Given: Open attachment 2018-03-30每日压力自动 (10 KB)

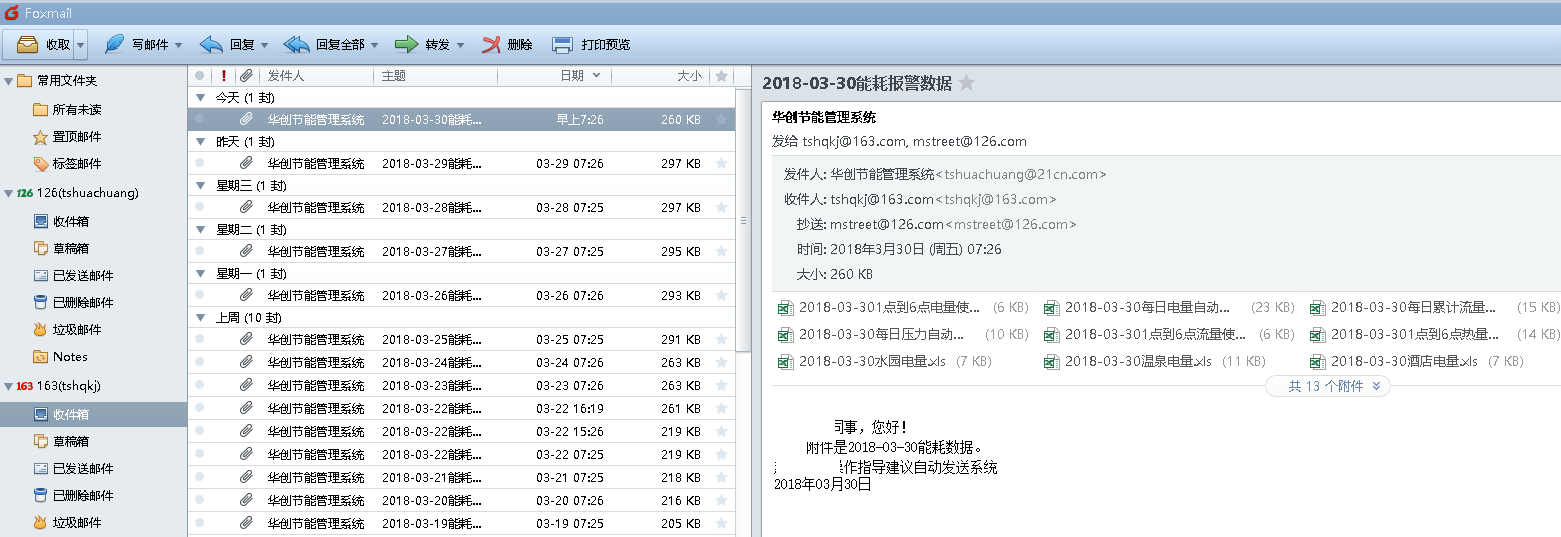Looking at the screenshot, I should pos(903,334).
